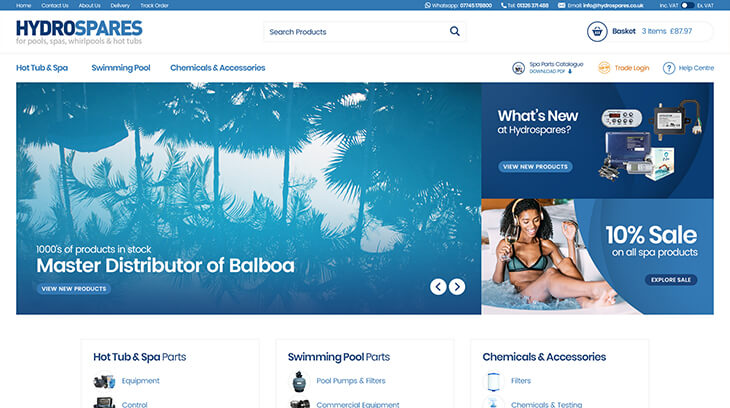The image size is (730, 408).
Task: Click the Trade Login link
Action: click(x=632, y=68)
